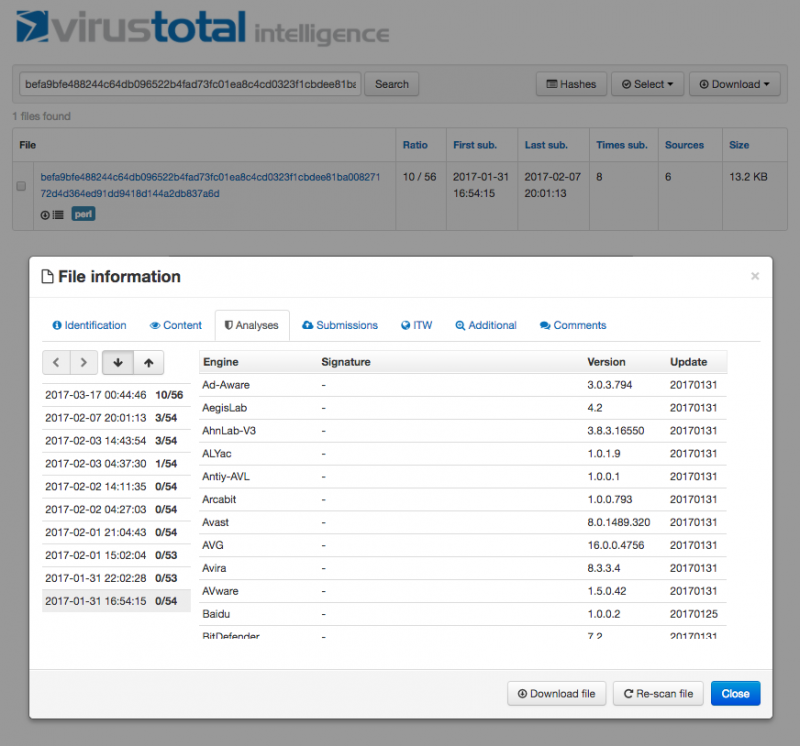The width and height of the screenshot is (800, 746).
Task: Open the Submissions tab
Action: click(340, 325)
